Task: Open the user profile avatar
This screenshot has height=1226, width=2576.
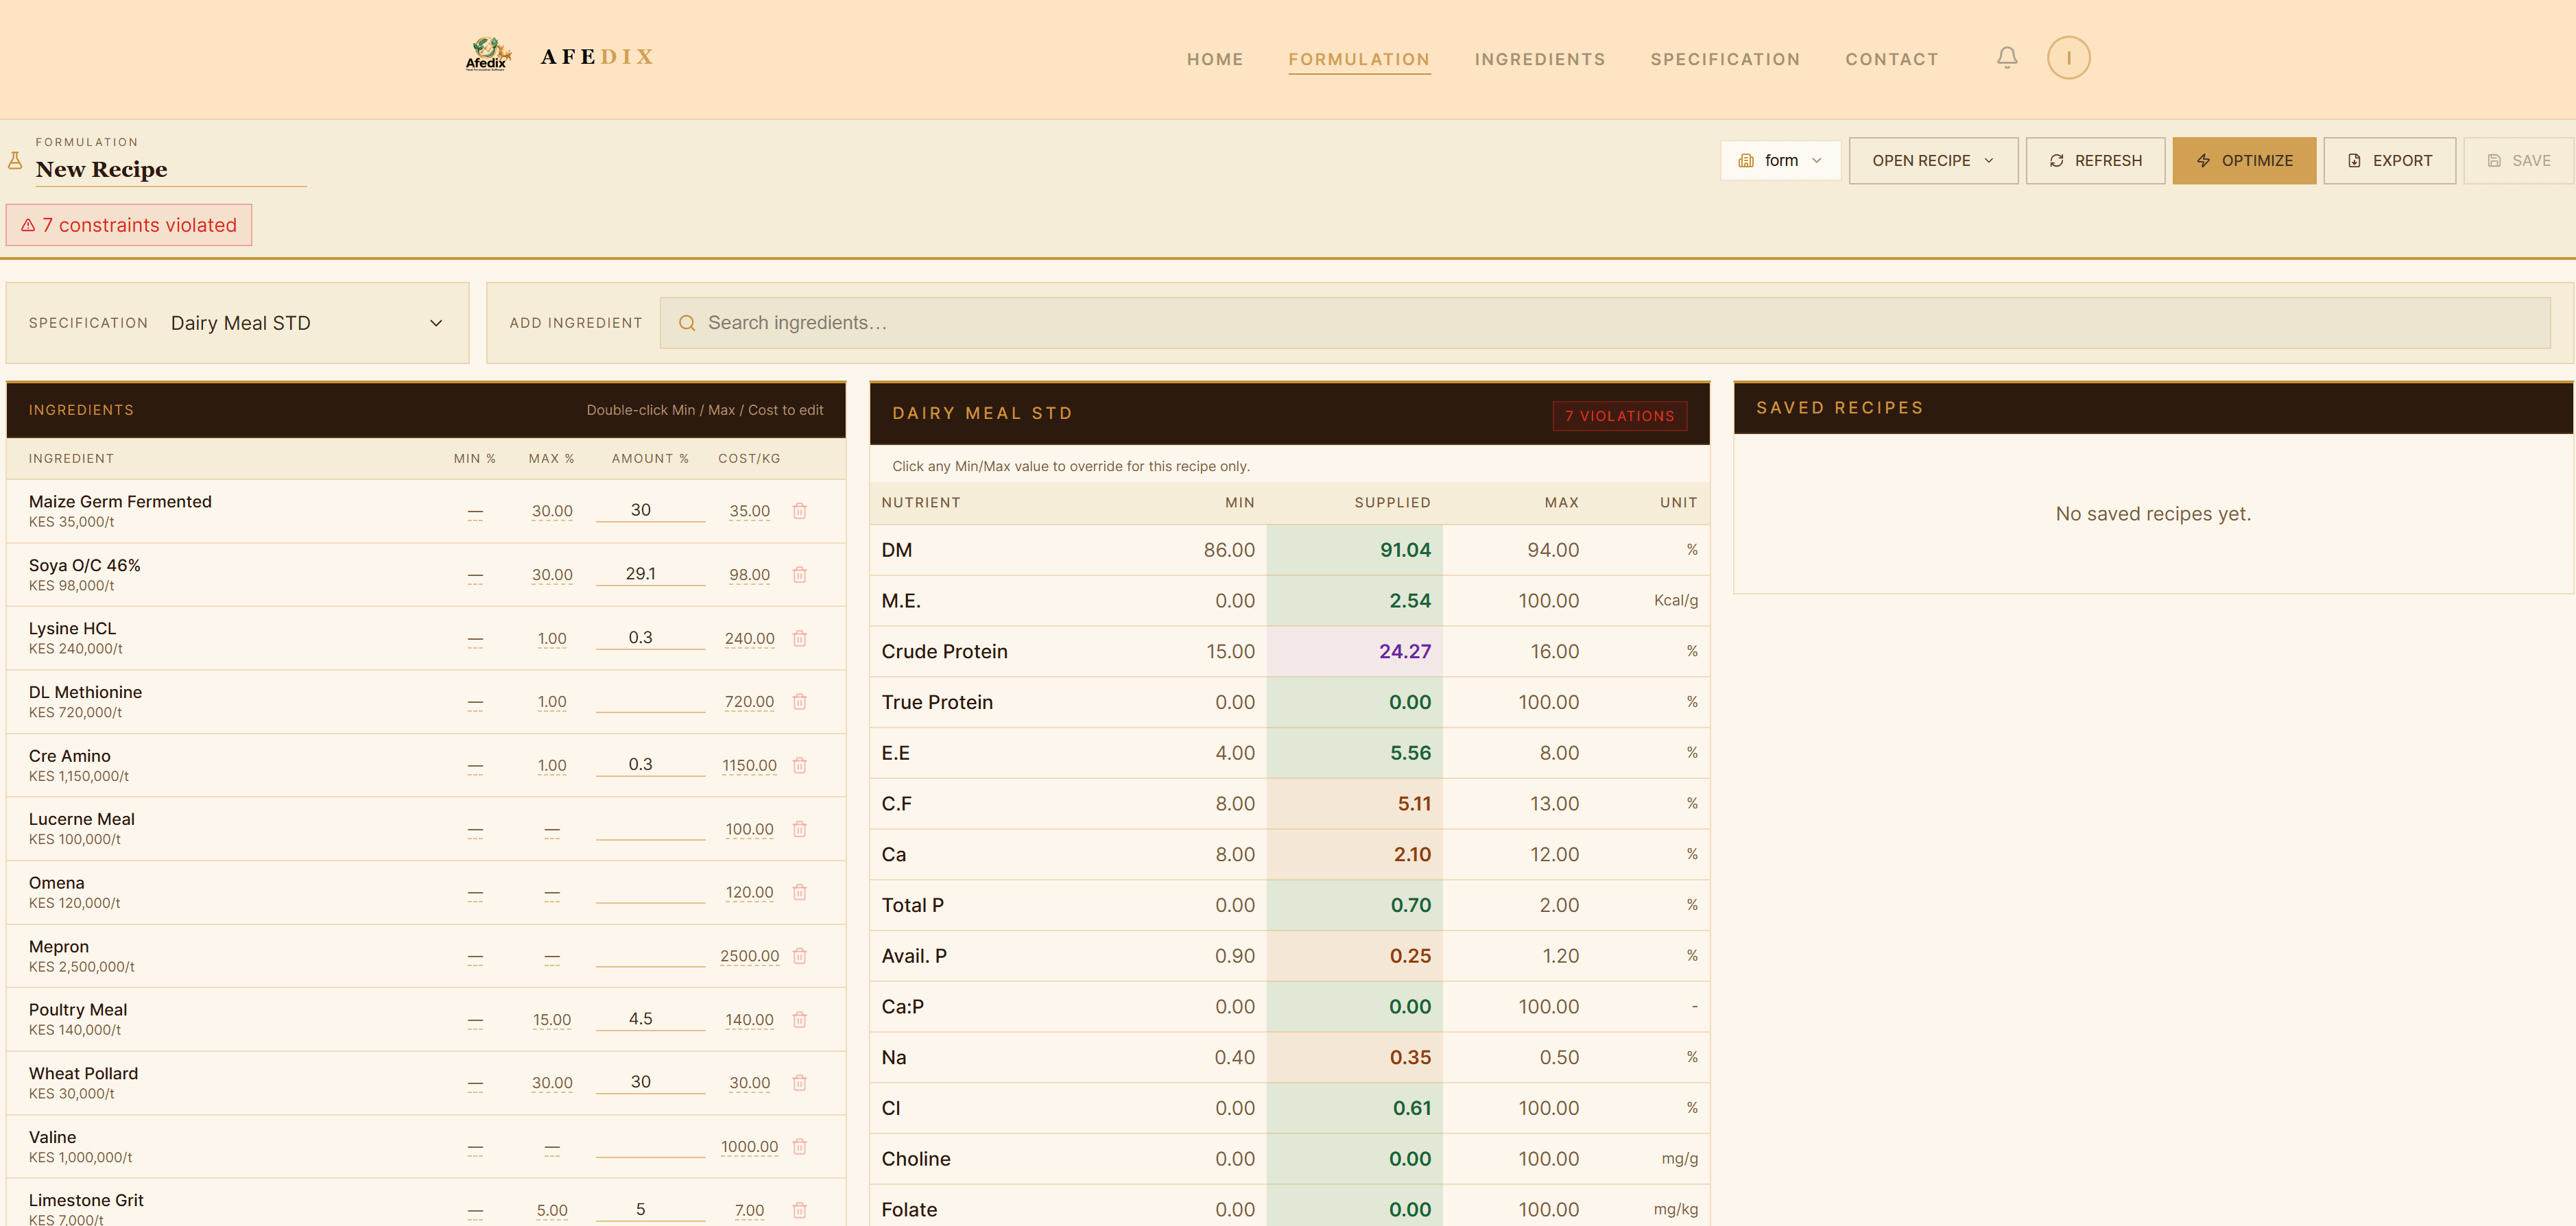Action: (x=2068, y=58)
